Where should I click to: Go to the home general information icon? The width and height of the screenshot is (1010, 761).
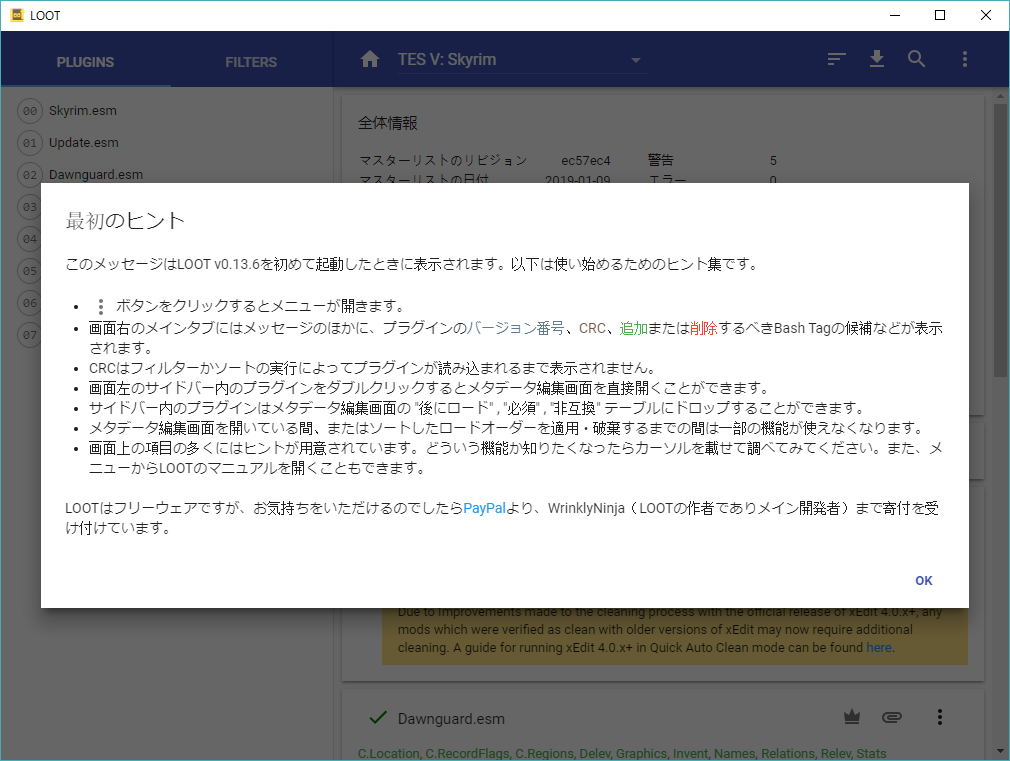tap(370, 59)
